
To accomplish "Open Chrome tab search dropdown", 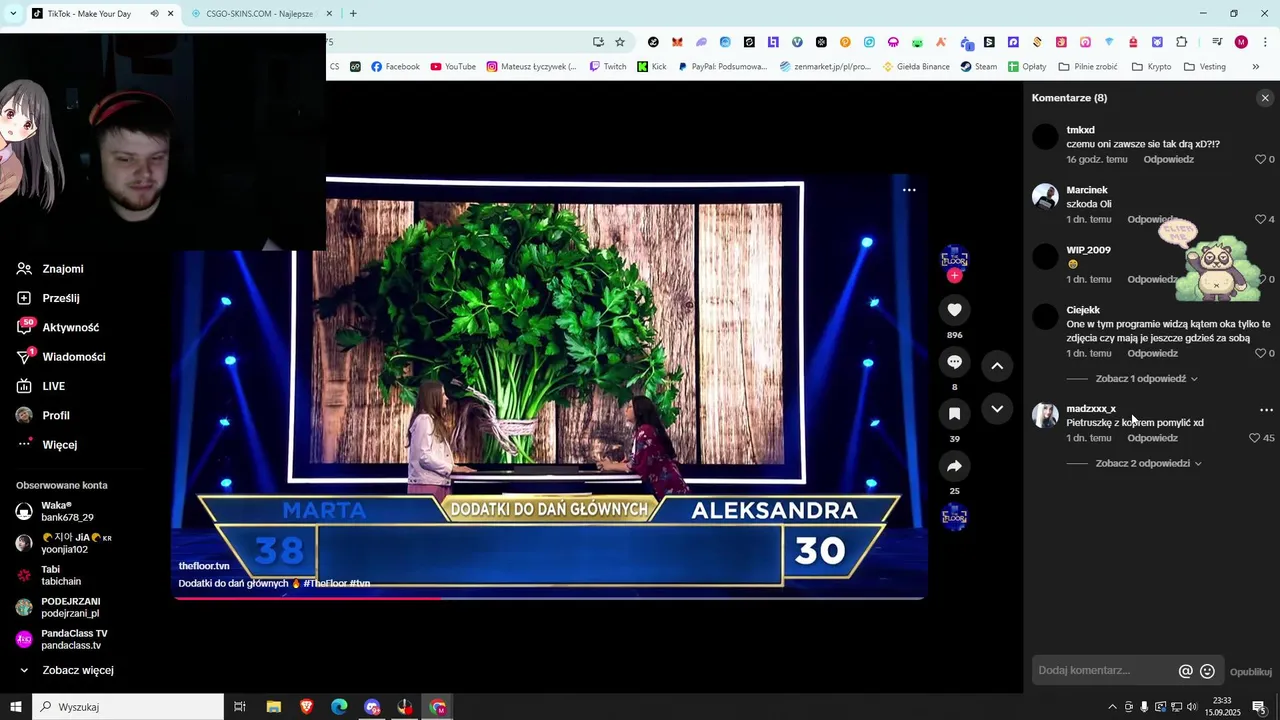I will 13,13.
